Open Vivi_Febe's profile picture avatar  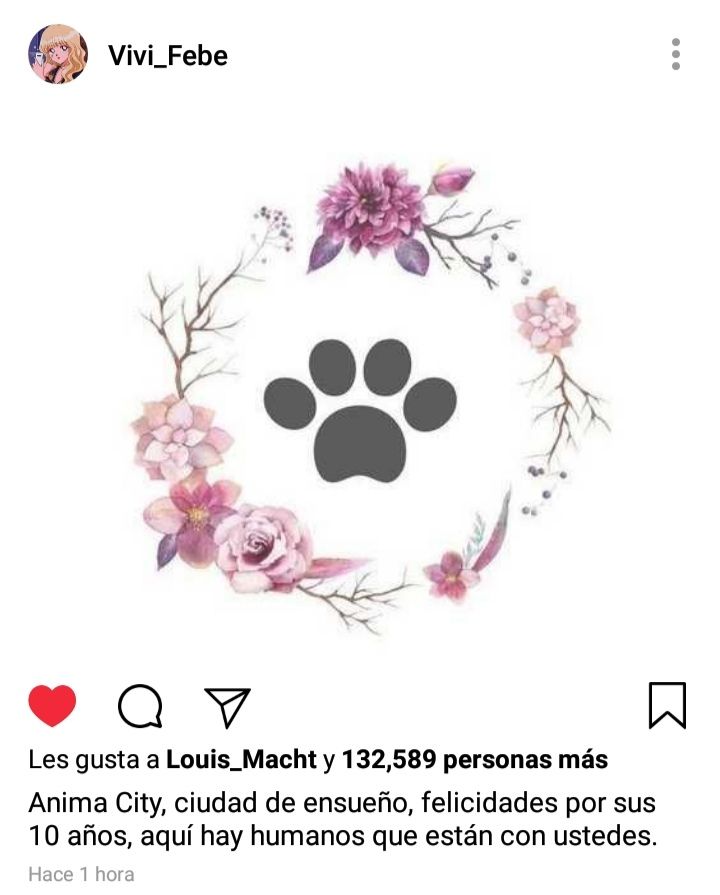pyautogui.click(x=58, y=54)
